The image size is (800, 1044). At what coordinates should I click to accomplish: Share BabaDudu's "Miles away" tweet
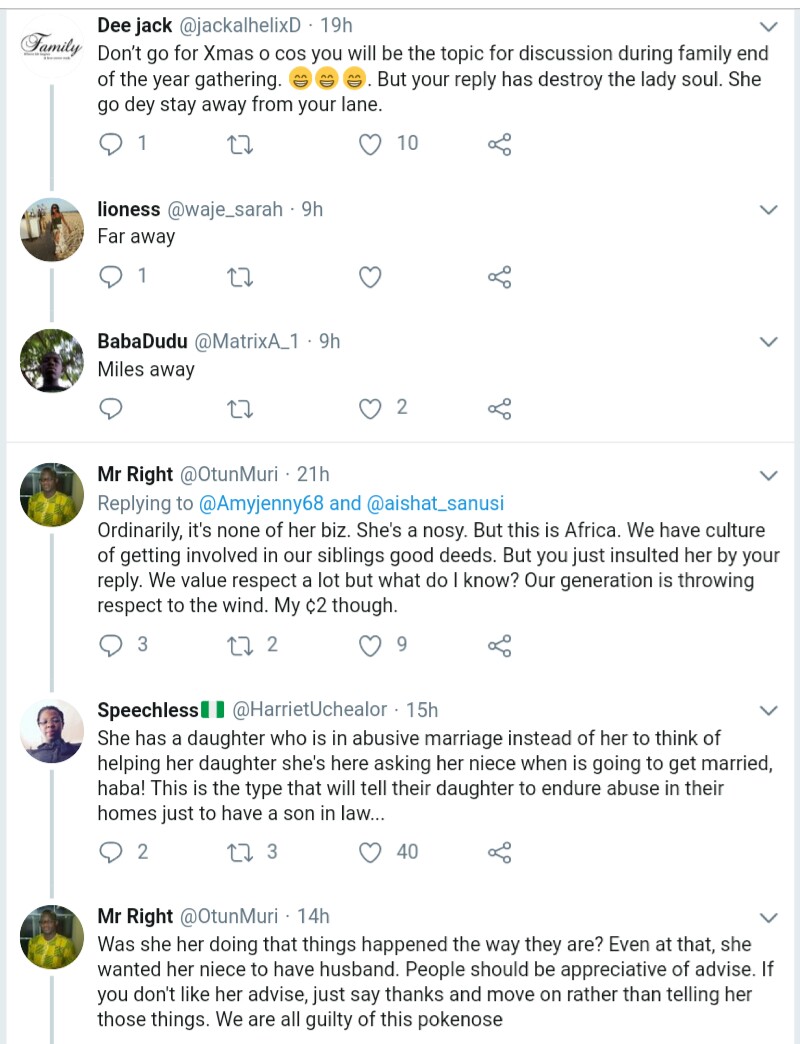pos(500,408)
